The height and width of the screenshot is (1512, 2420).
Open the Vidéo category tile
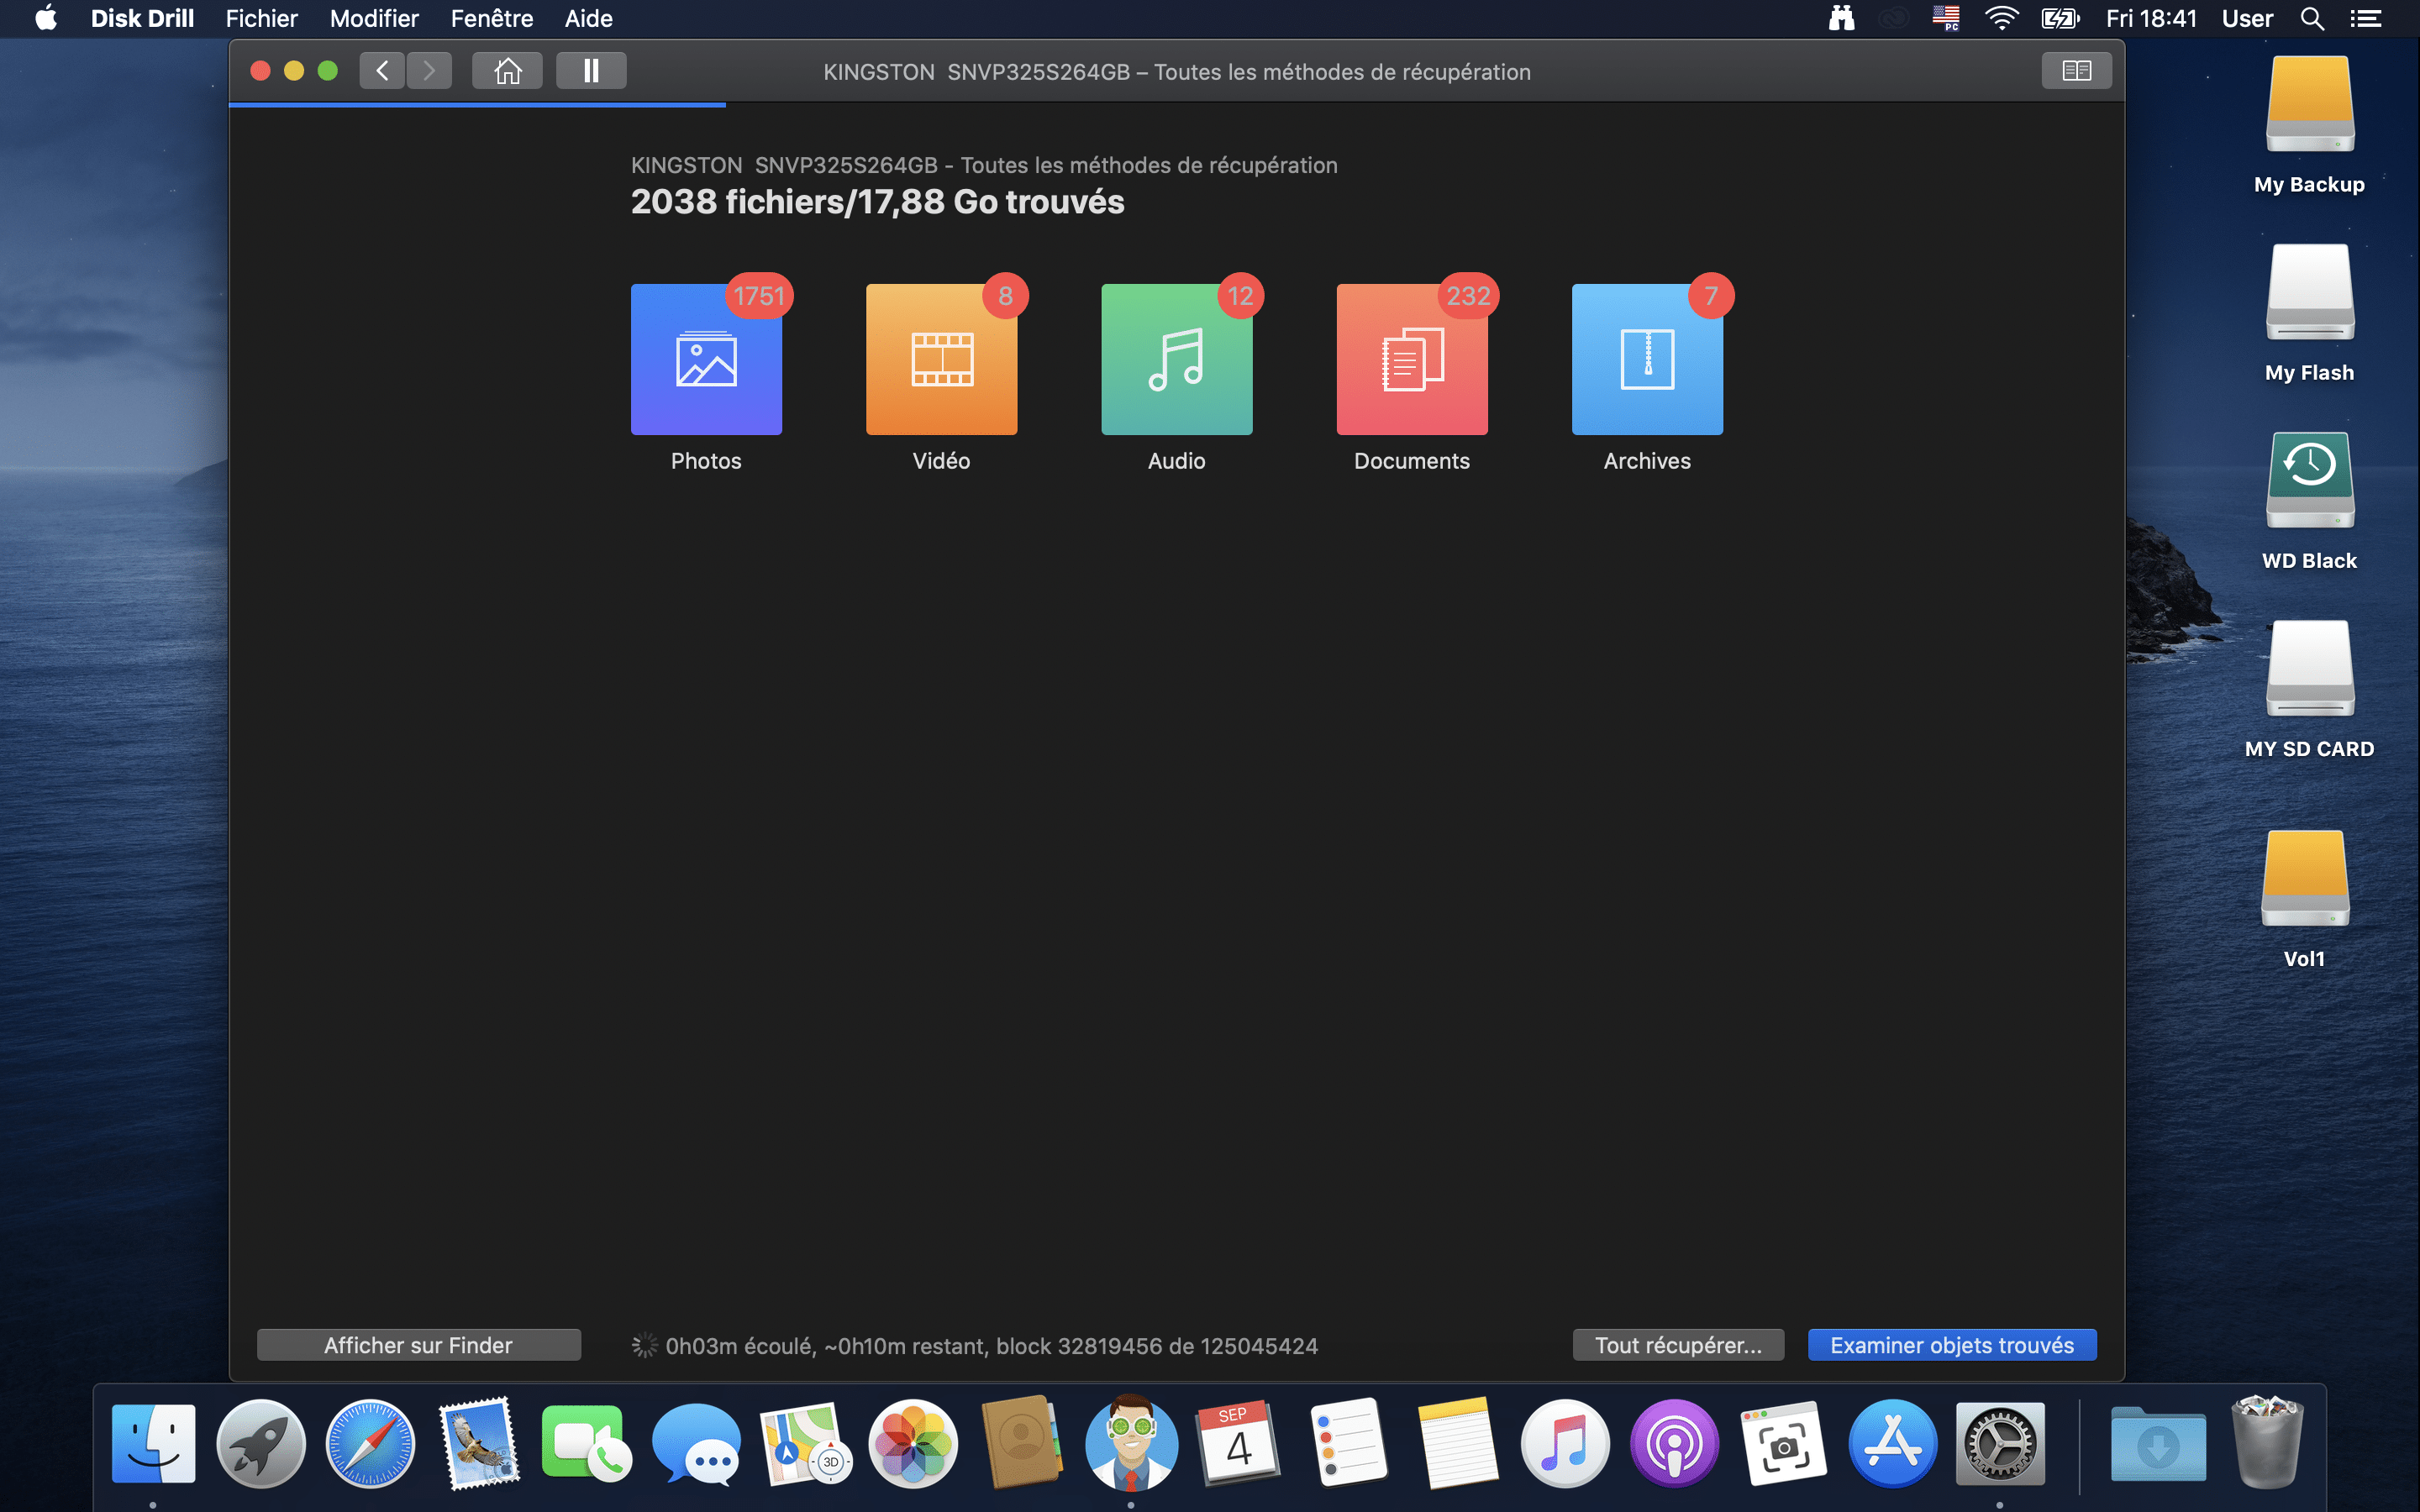[941, 359]
